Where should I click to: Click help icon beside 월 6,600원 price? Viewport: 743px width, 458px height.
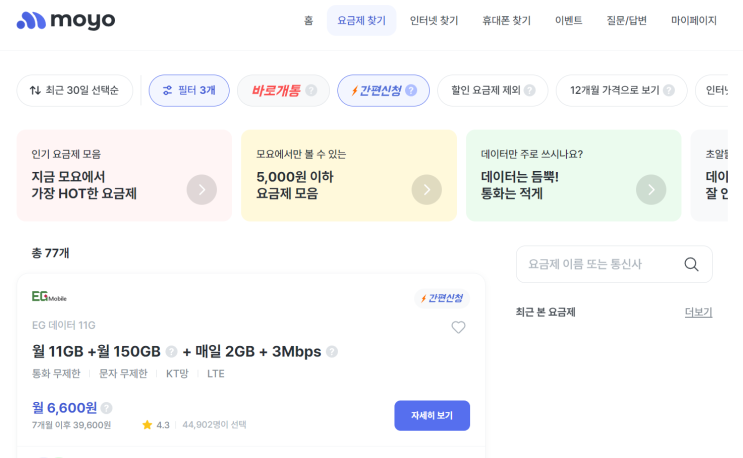tap(107, 408)
